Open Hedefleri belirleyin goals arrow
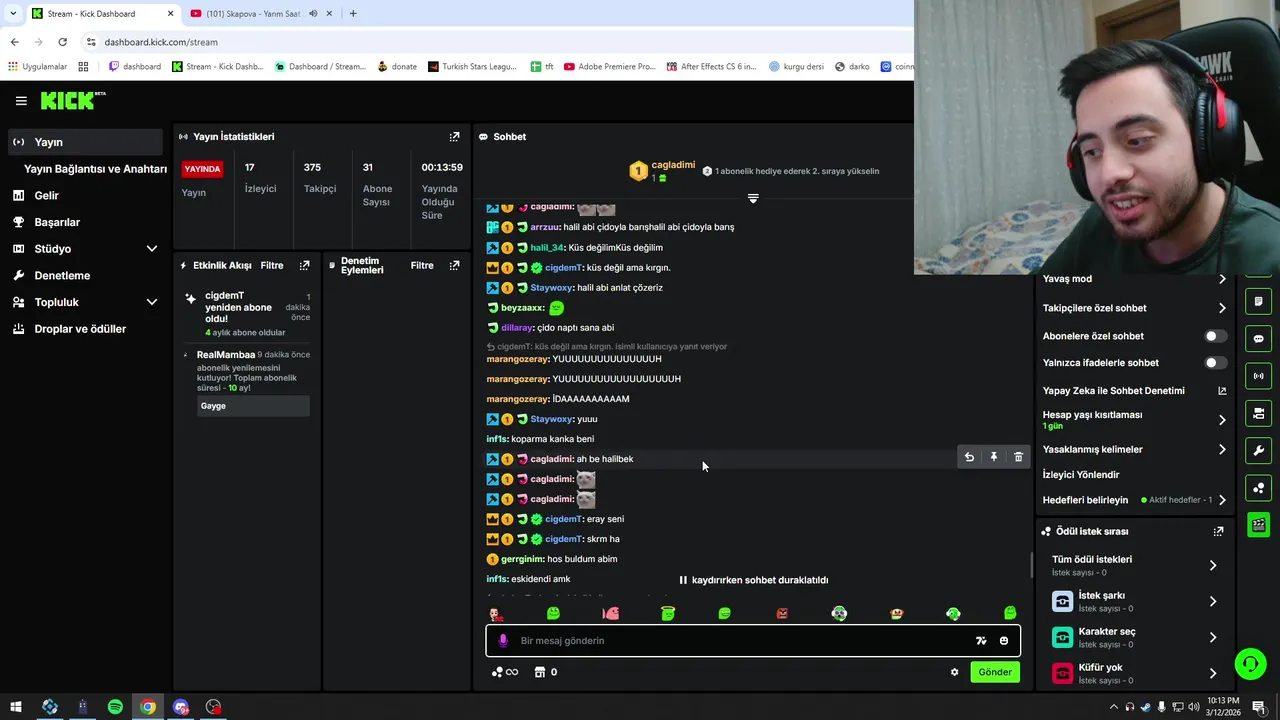 pyautogui.click(x=1222, y=500)
